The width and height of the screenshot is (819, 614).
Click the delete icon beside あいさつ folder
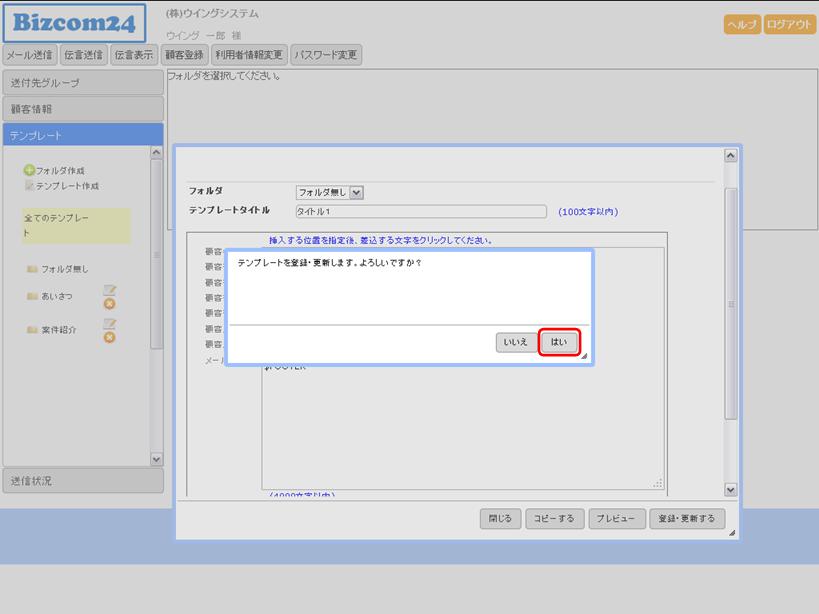[110, 303]
